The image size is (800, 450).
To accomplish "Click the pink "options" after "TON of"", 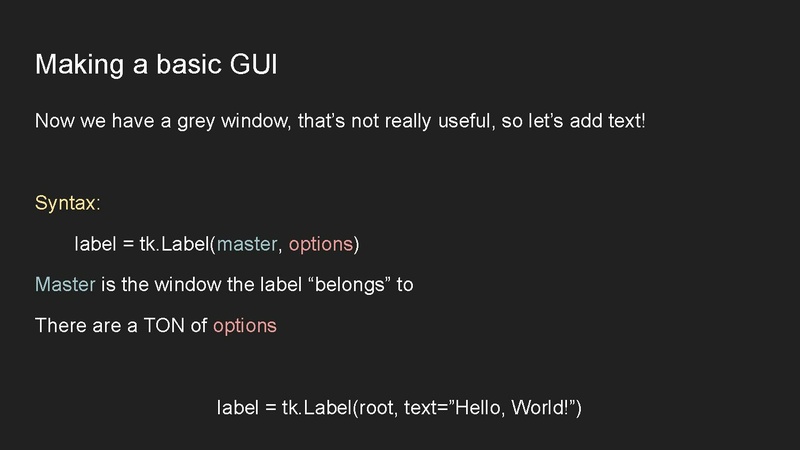I will [245, 326].
